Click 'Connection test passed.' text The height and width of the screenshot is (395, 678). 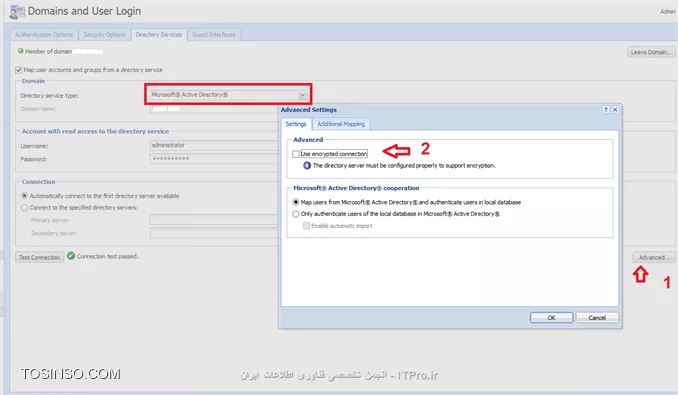click(107, 256)
